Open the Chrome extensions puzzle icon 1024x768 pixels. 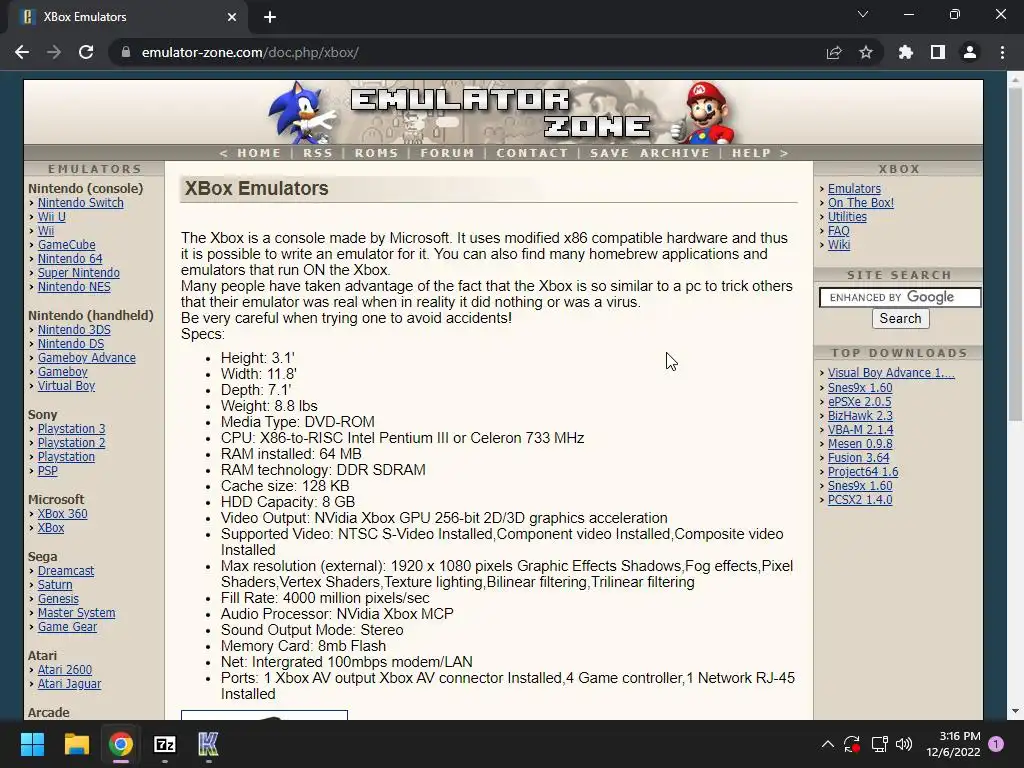[x=906, y=52]
